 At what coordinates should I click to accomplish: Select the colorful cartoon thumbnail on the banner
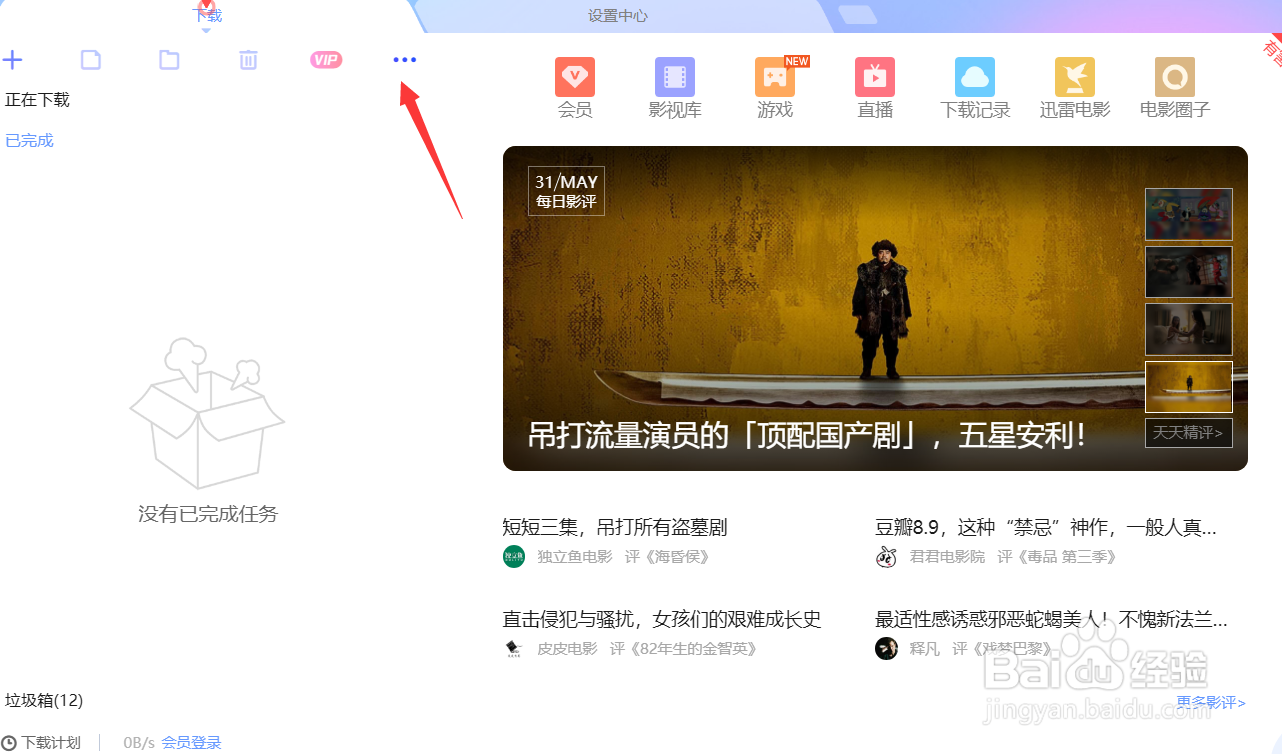pyautogui.click(x=1189, y=214)
